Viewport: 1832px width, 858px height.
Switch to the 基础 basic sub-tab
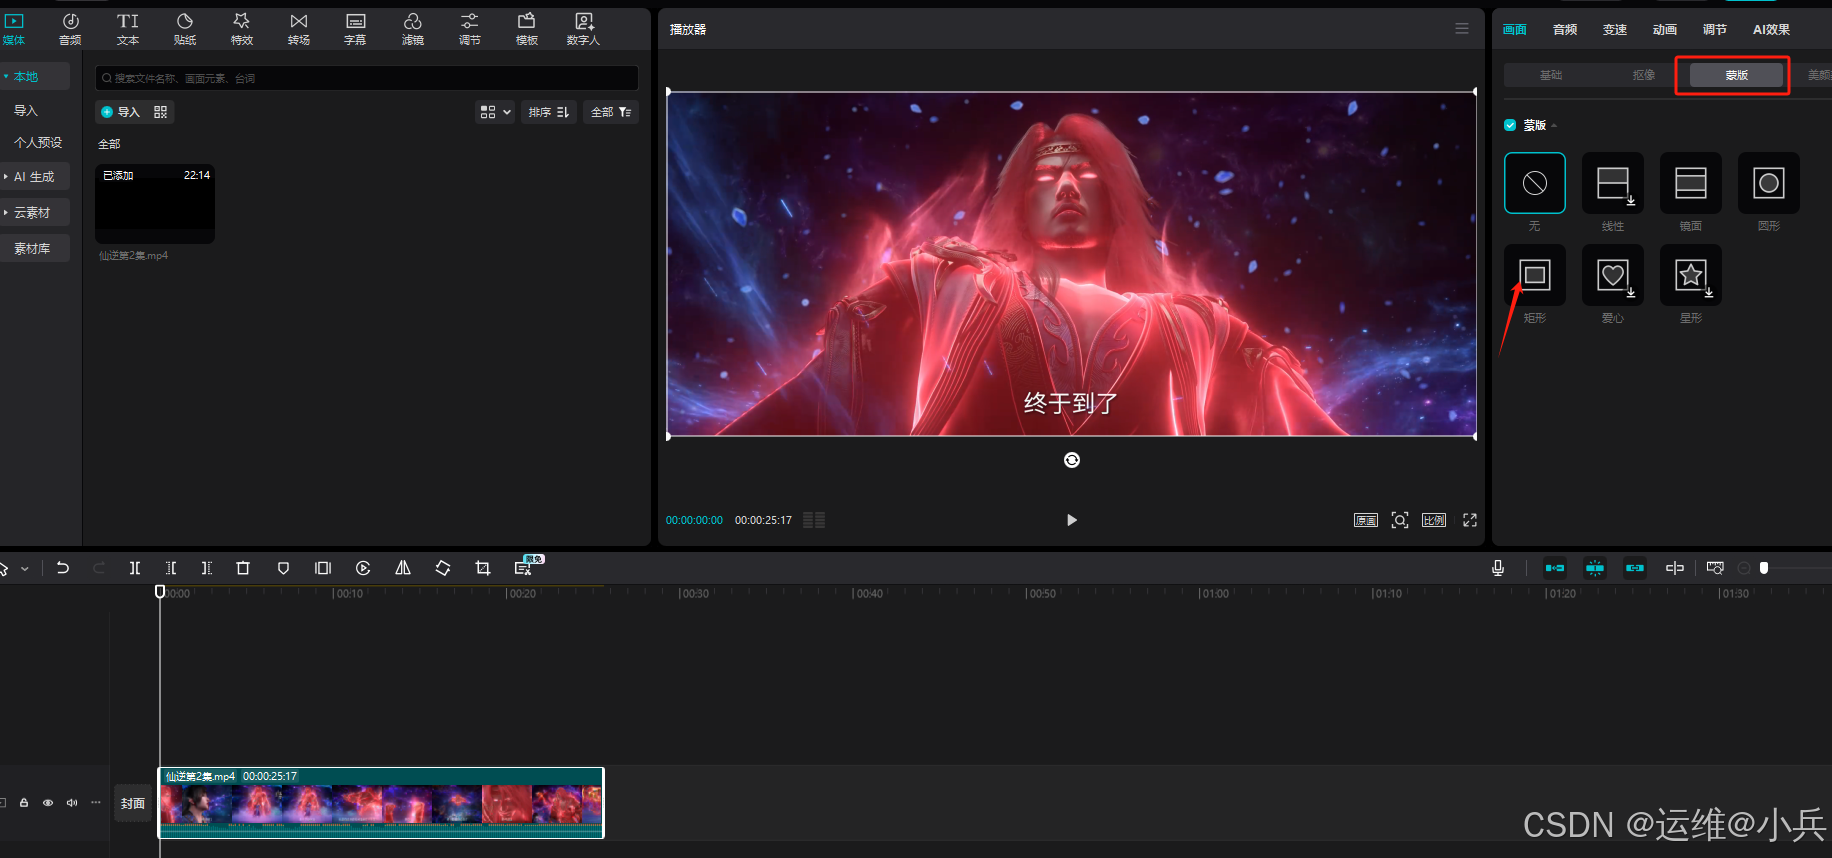1551,75
